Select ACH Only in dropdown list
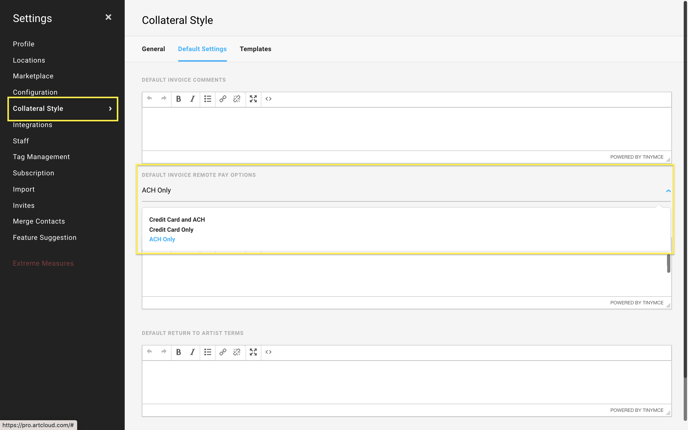The width and height of the screenshot is (688, 430). point(162,239)
